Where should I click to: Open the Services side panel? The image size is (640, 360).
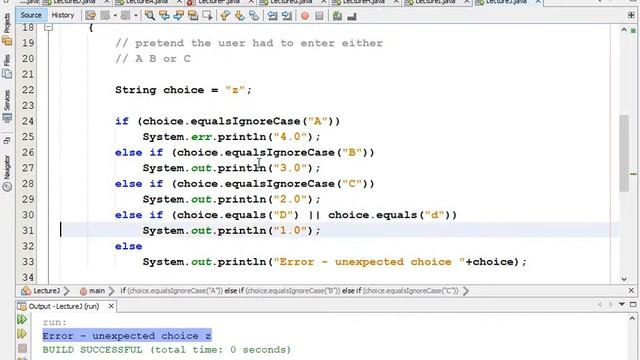(7, 106)
